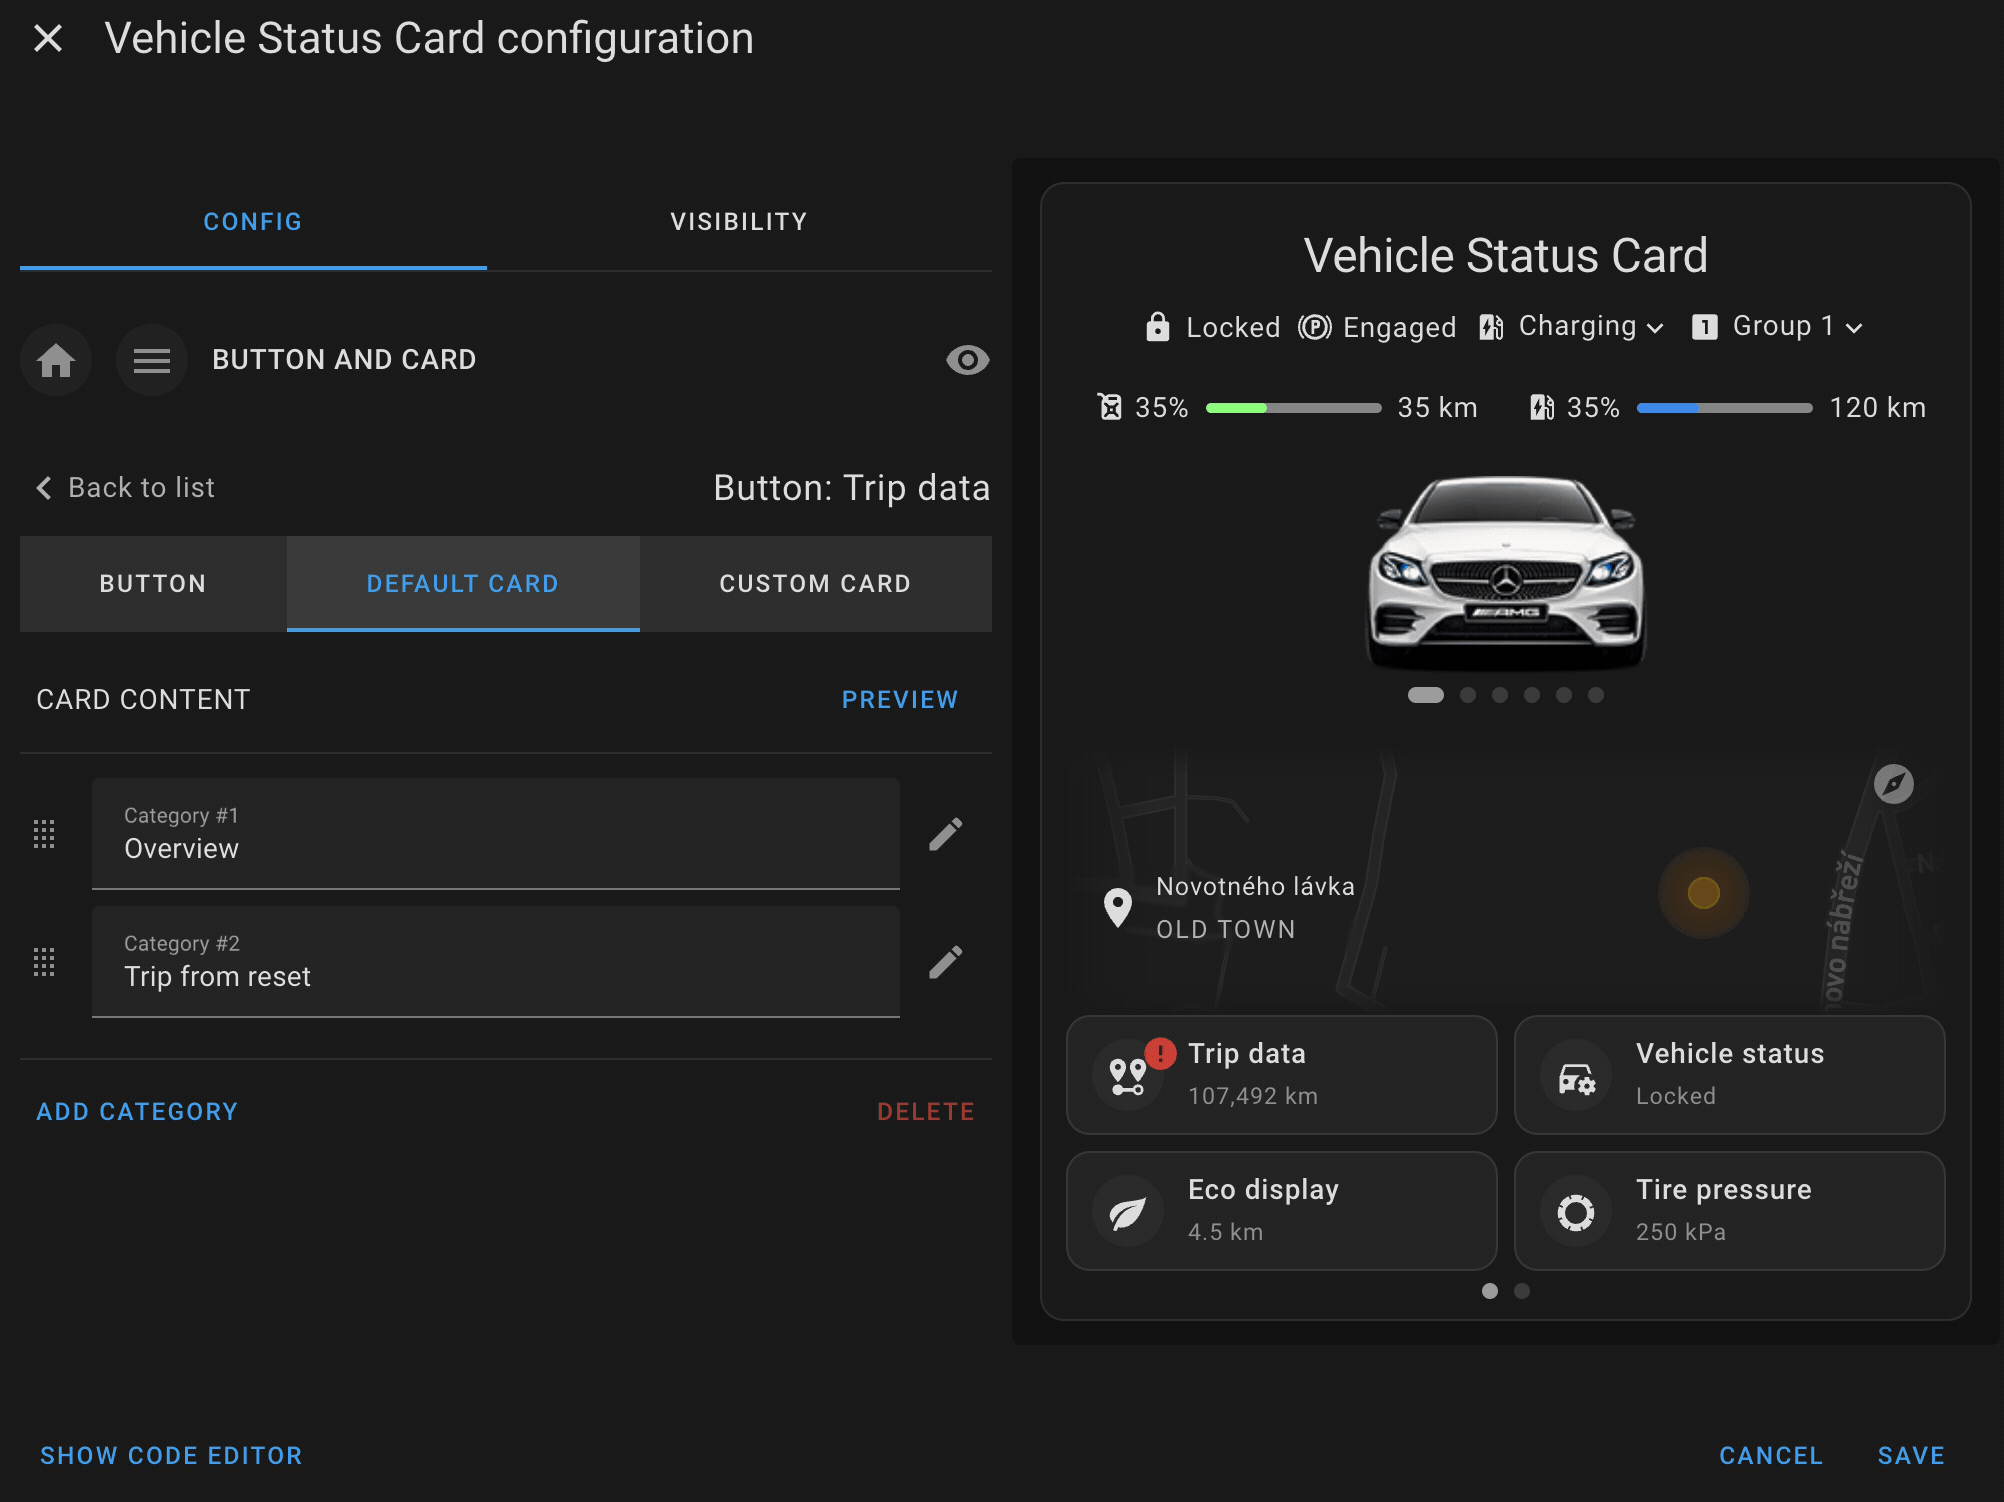Select second image carousel dot

click(1467, 695)
